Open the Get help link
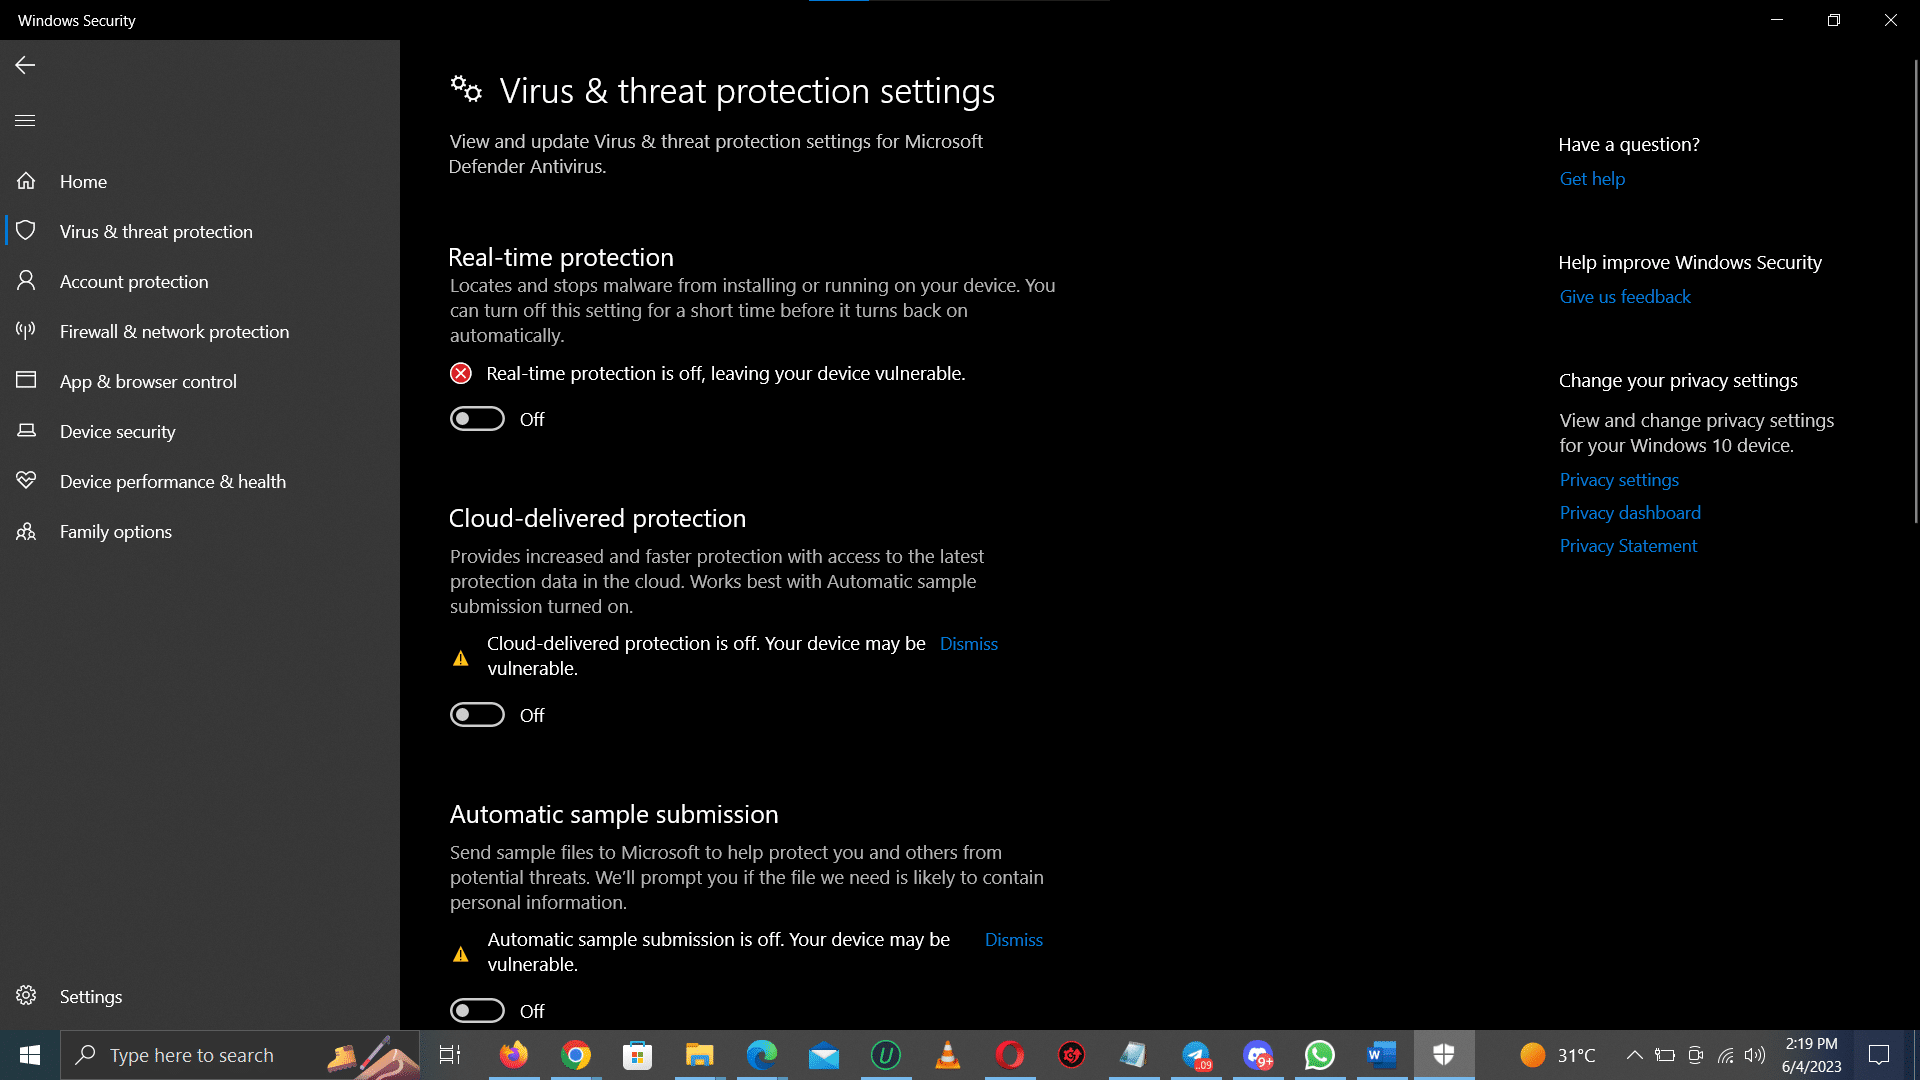The image size is (1920, 1080). [1592, 179]
